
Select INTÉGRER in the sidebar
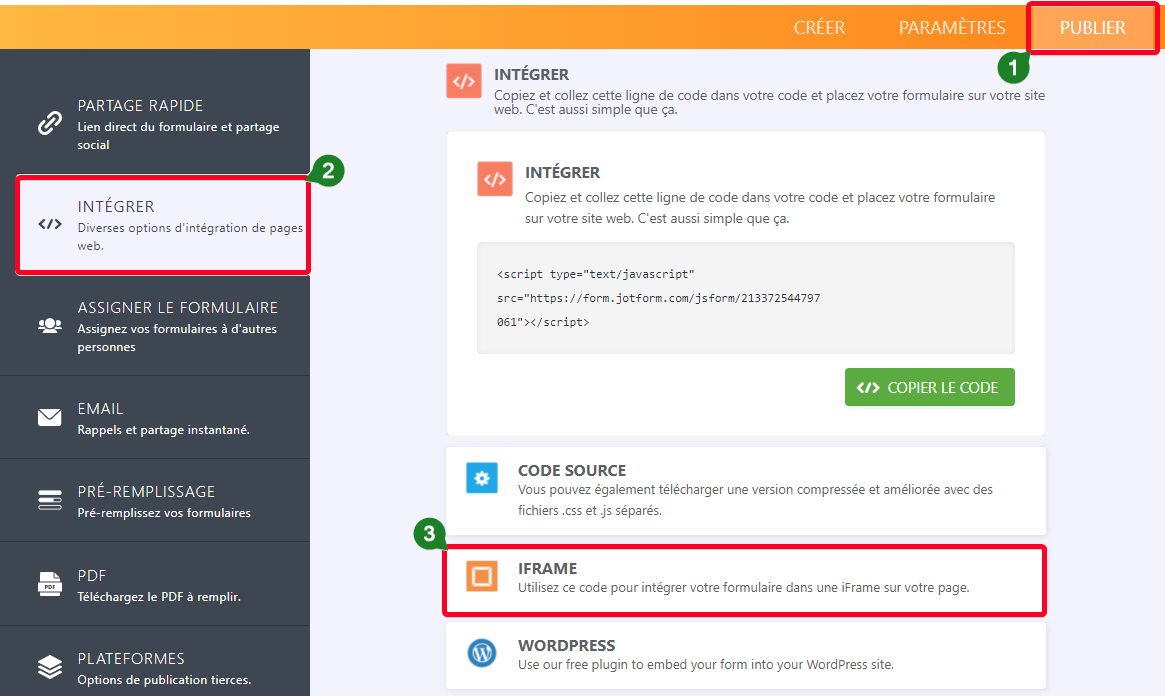163,225
